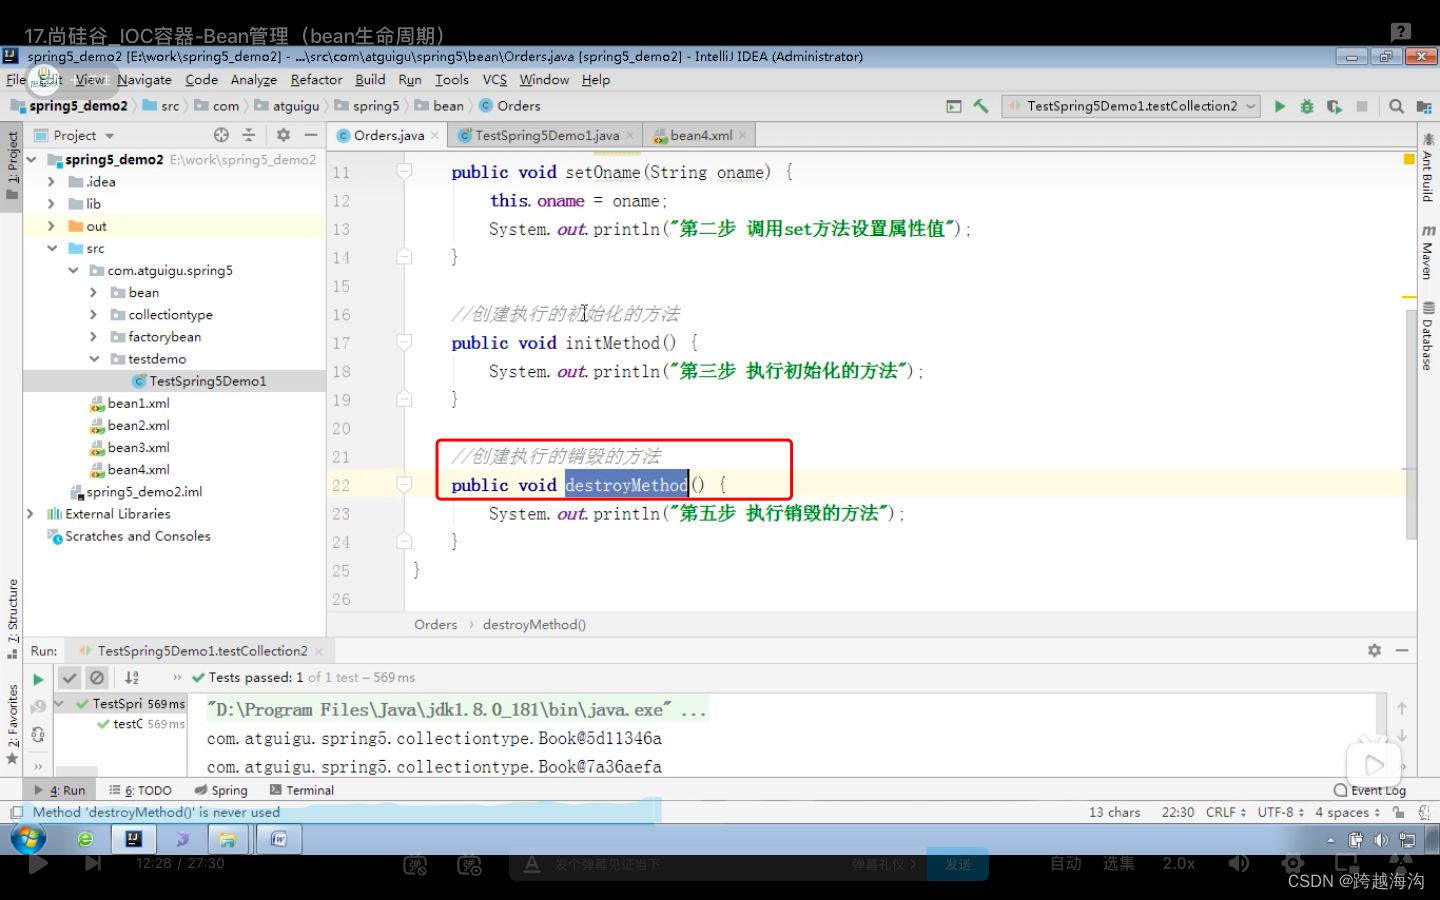Switch to bean4.xml editor tab
The image size is (1440, 900).
701,136
